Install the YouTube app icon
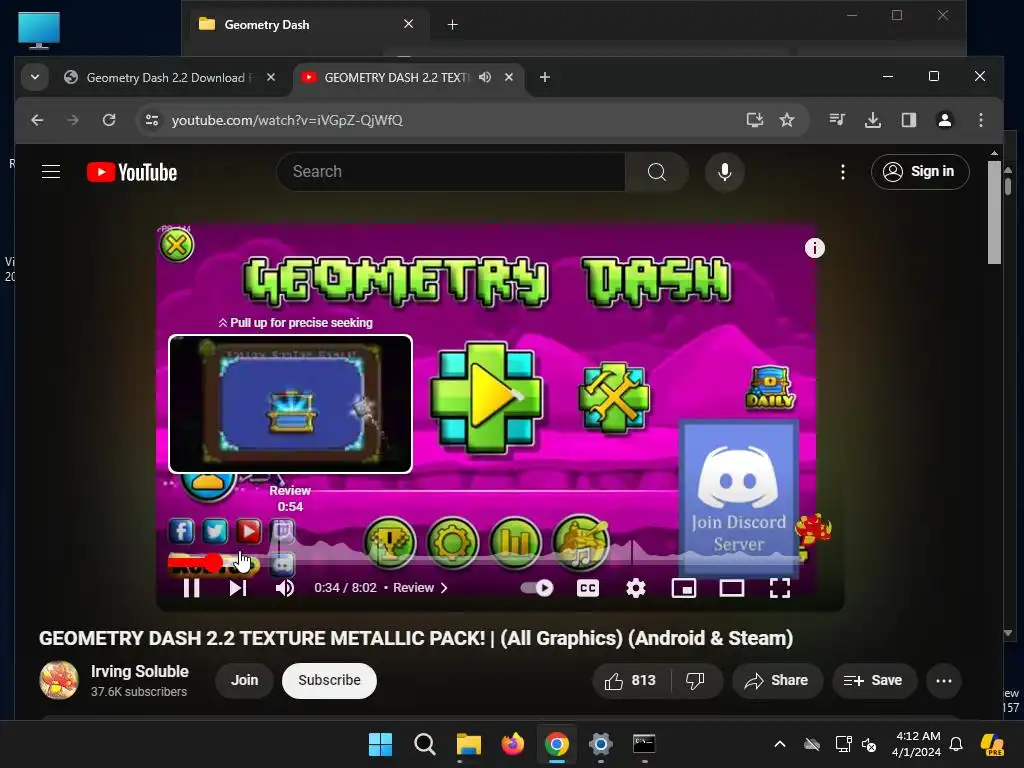1024x768 pixels. click(755, 120)
